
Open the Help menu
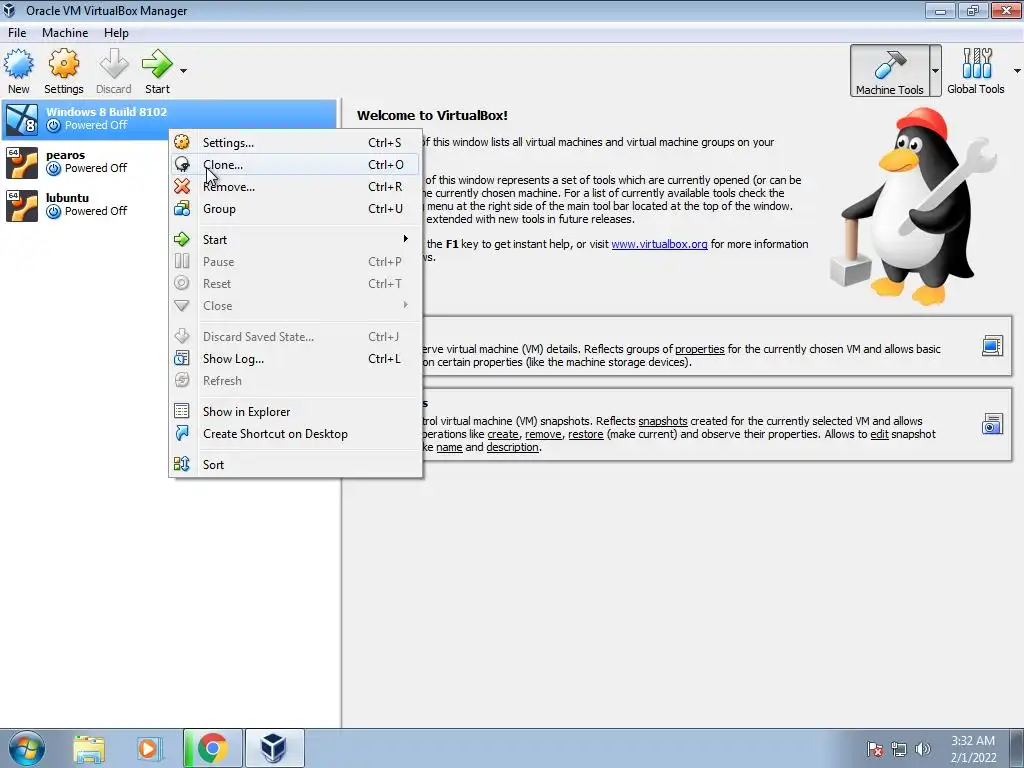pyautogui.click(x=116, y=33)
